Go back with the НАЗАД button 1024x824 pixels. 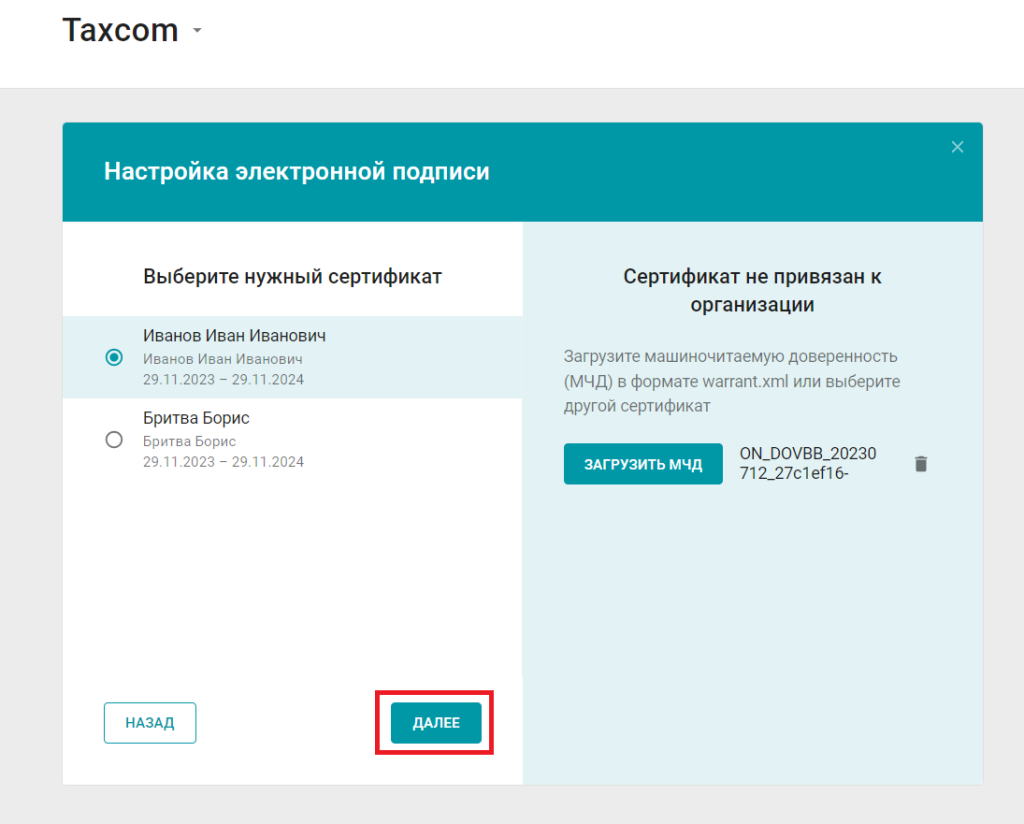pos(150,723)
